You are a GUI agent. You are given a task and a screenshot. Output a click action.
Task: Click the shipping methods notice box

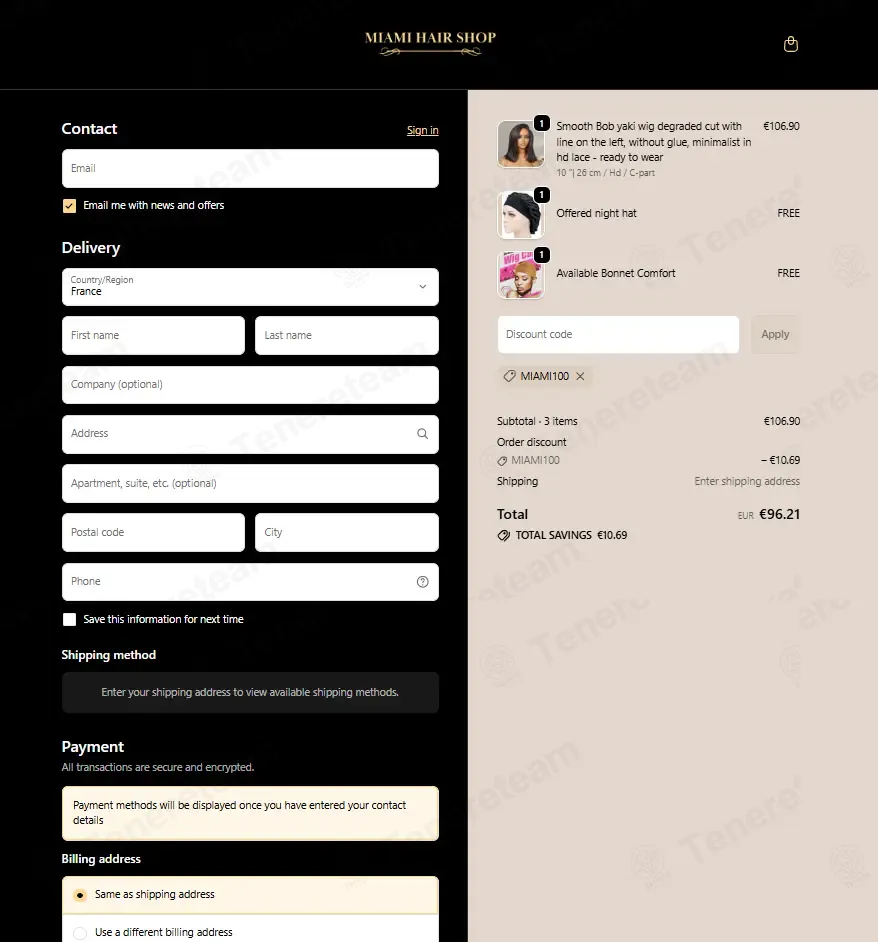tap(250, 693)
